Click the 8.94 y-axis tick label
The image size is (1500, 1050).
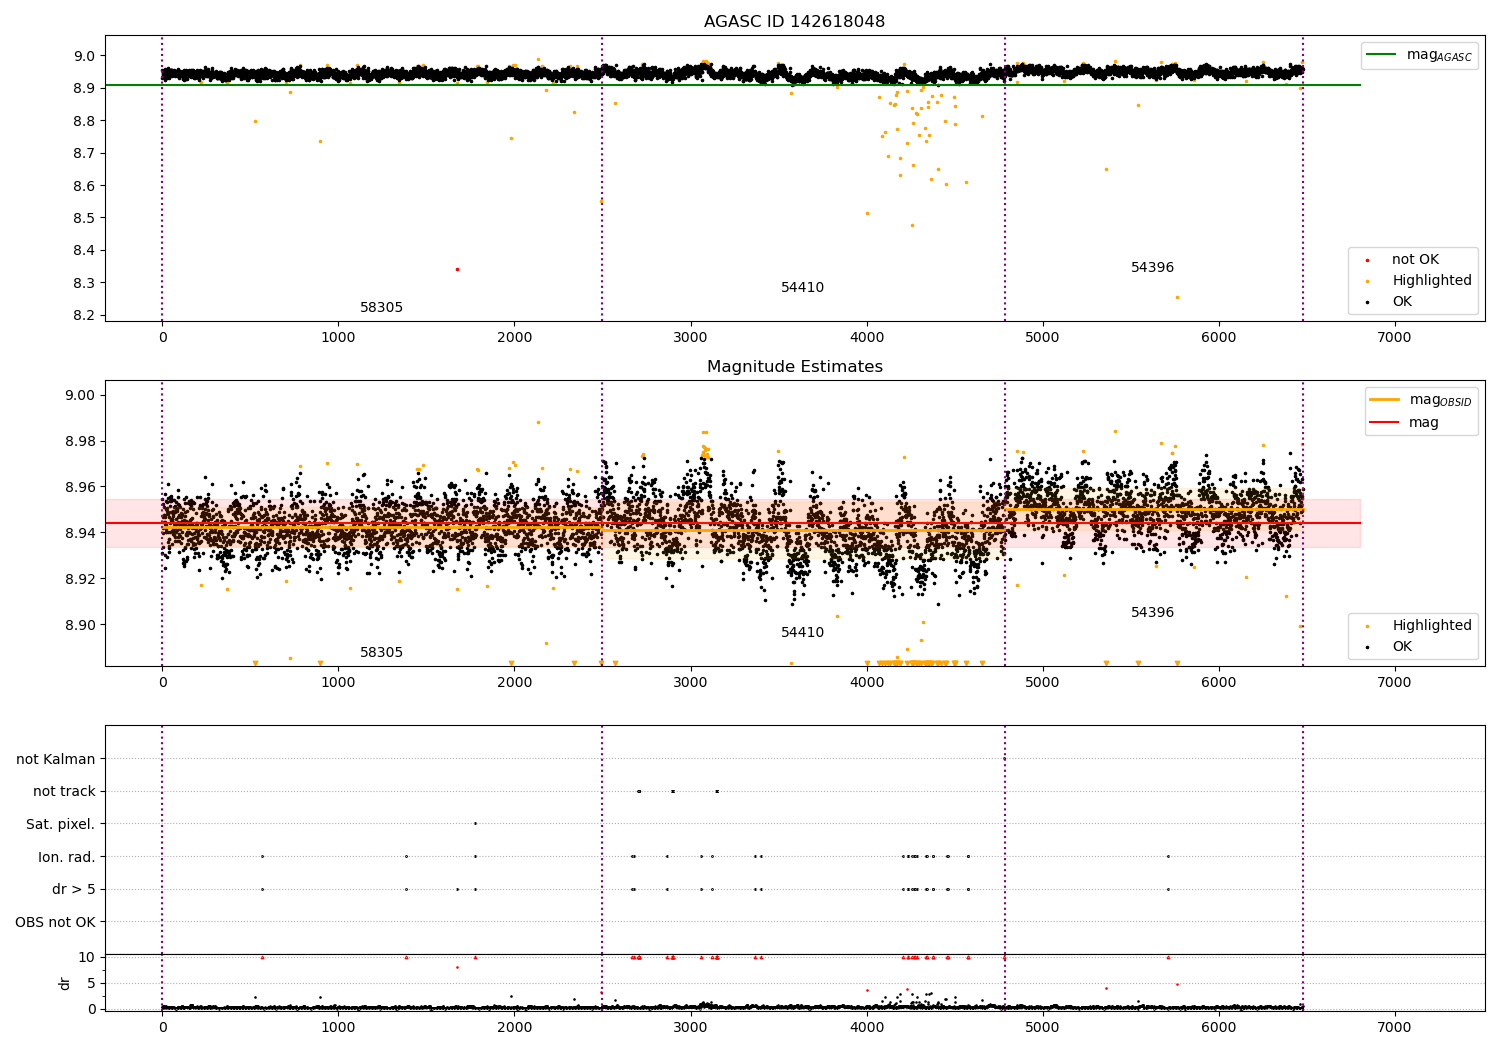81,534
